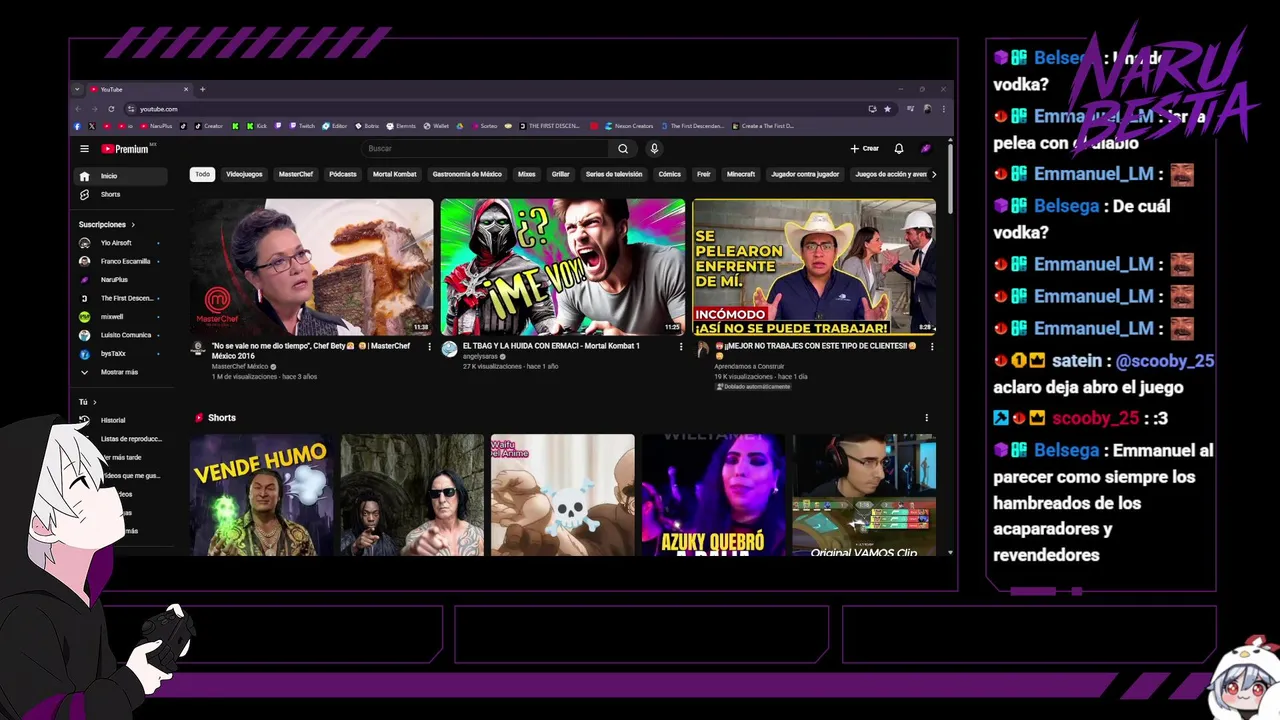
Task: Open the Crear dropdown button
Action: 864,149
